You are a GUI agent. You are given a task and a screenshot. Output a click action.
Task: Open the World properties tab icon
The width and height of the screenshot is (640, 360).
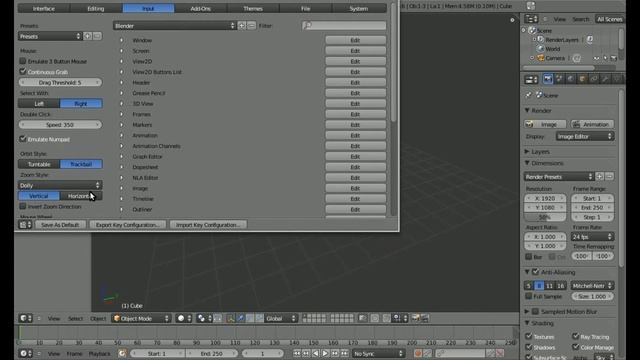point(571,79)
